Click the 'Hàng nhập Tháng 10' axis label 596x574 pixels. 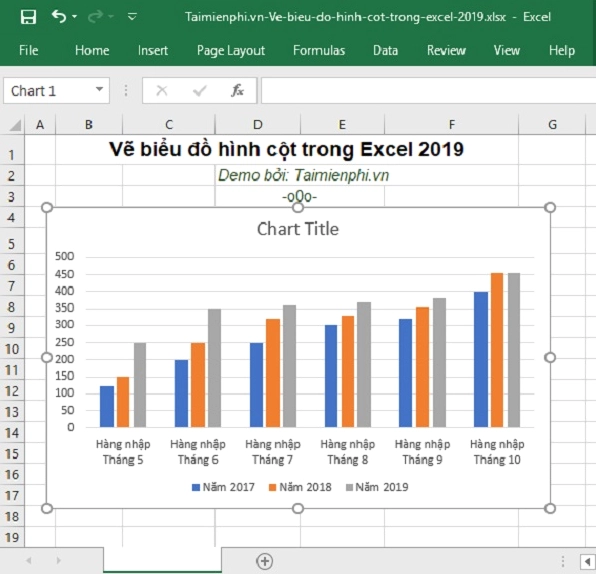pos(497,452)
